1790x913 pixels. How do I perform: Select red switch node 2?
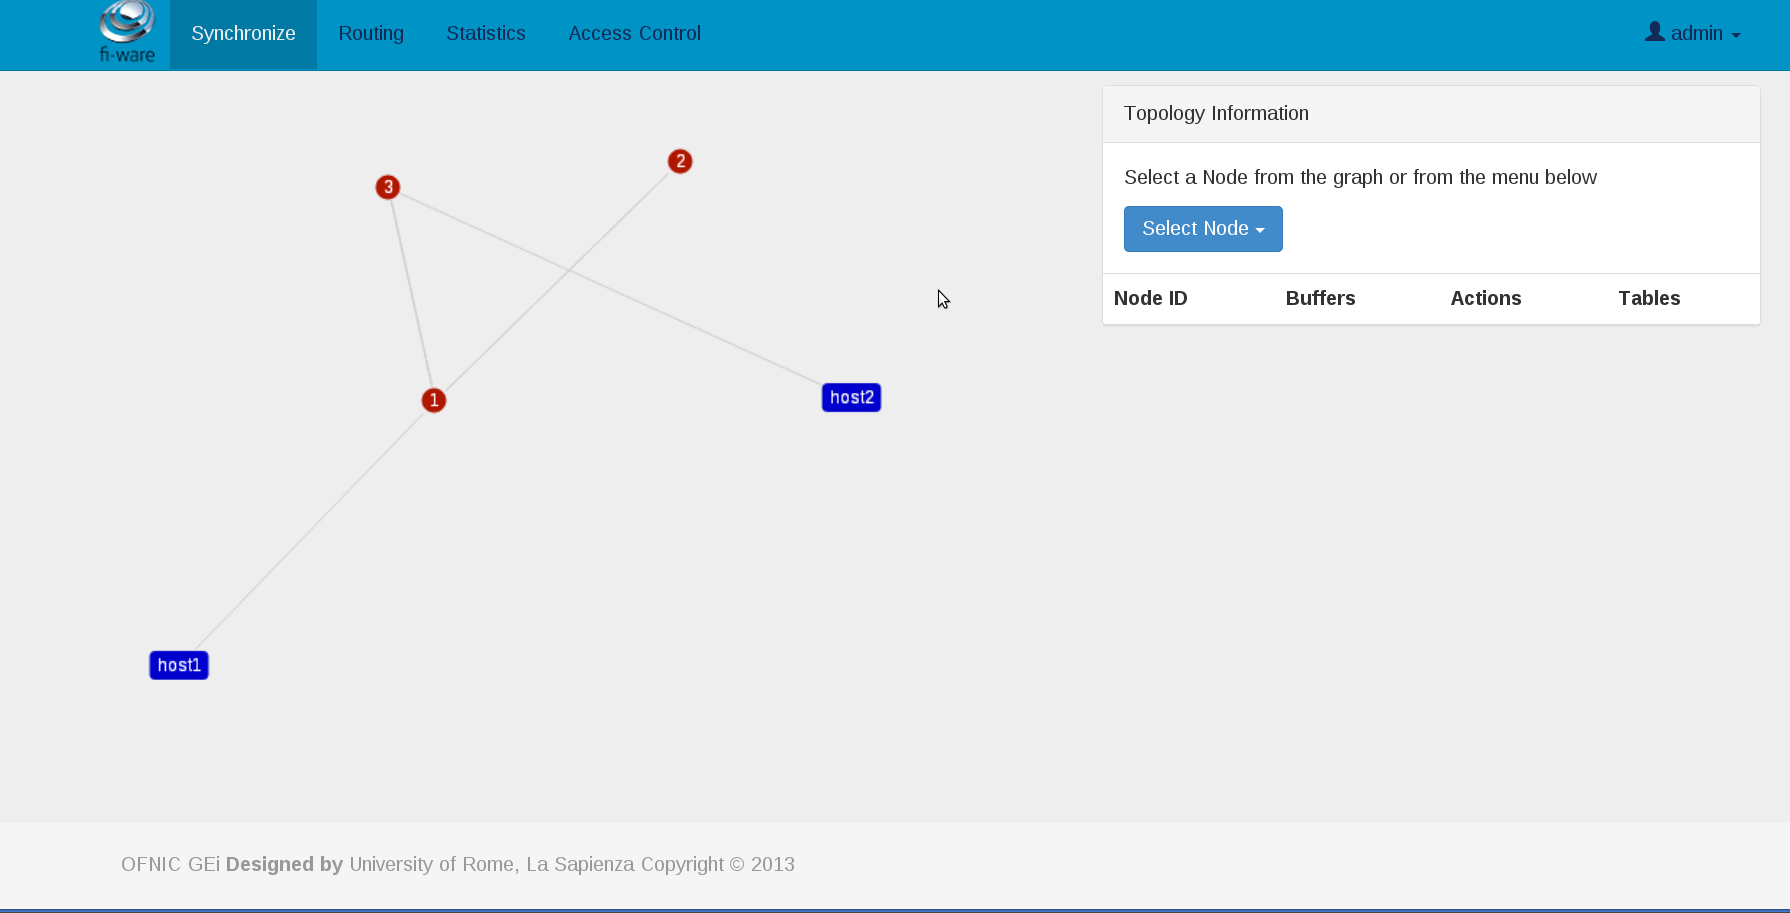(x=680, y=161)
